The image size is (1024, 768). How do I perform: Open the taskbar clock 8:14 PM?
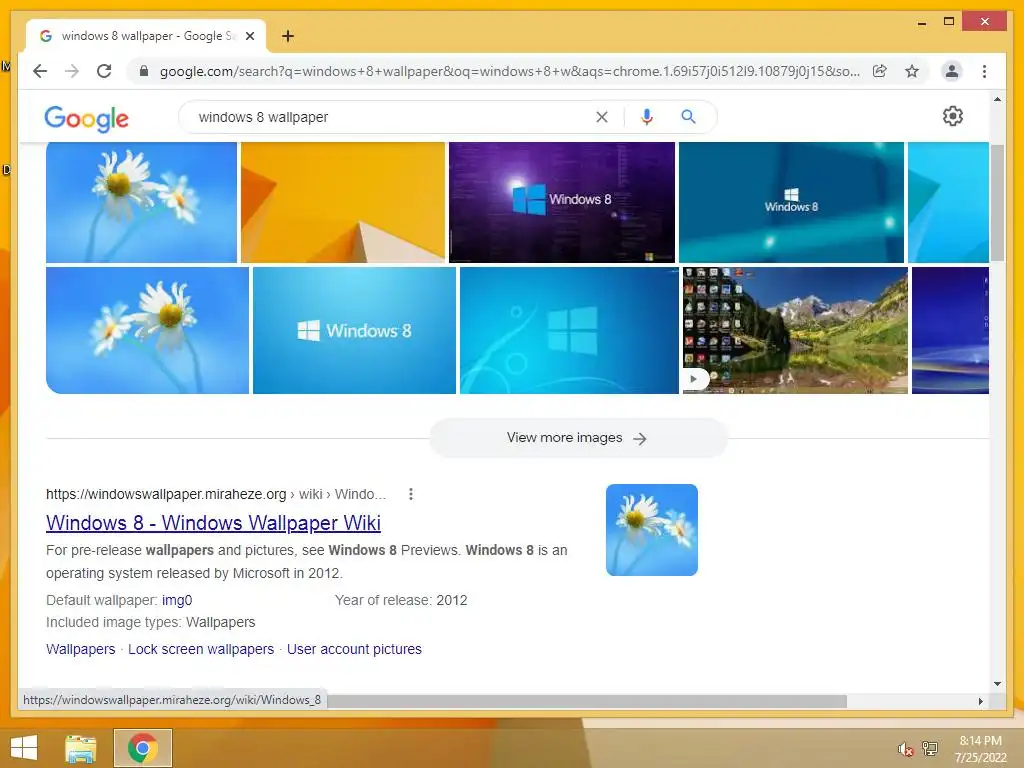coord(980,749)
